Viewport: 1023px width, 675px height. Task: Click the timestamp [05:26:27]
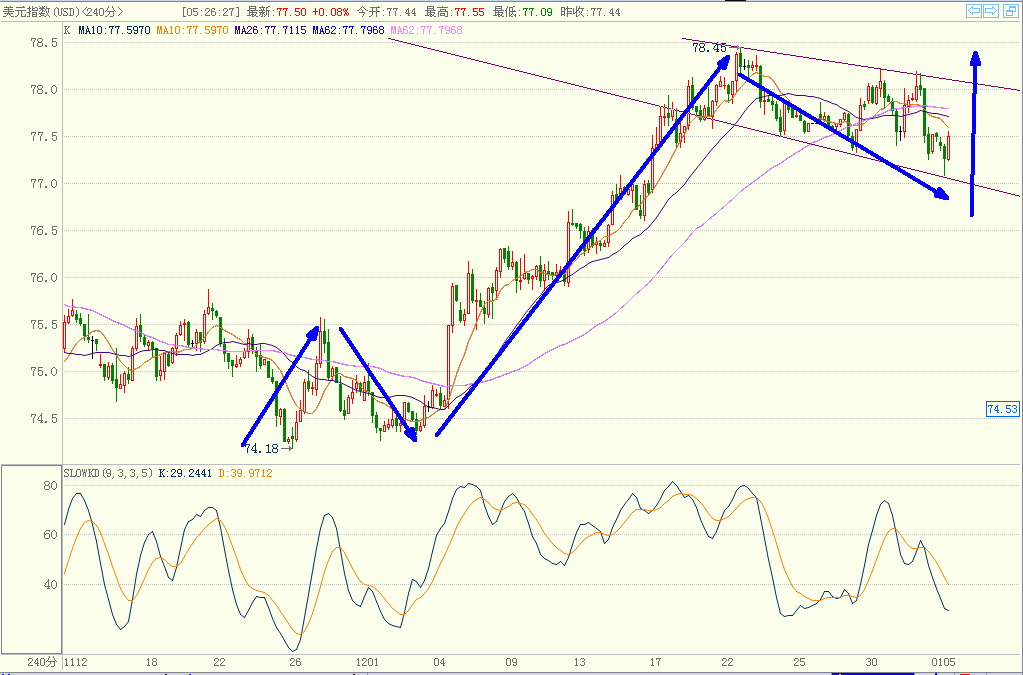click(211, 12)
